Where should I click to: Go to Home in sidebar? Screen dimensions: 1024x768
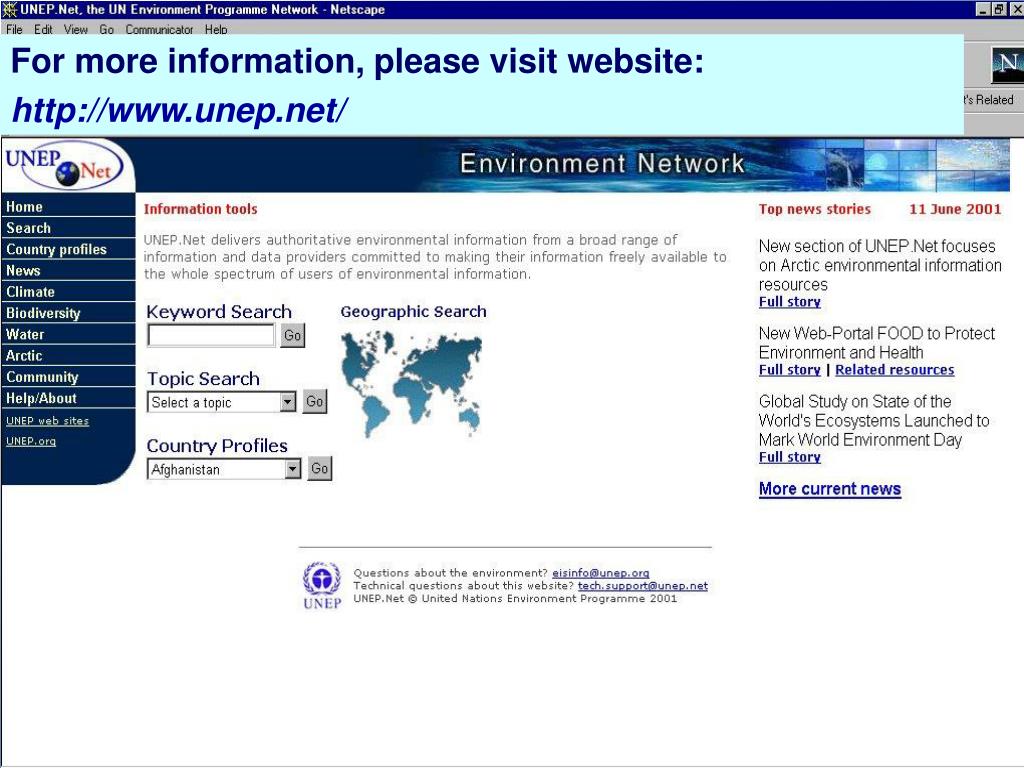click(68, 206)
